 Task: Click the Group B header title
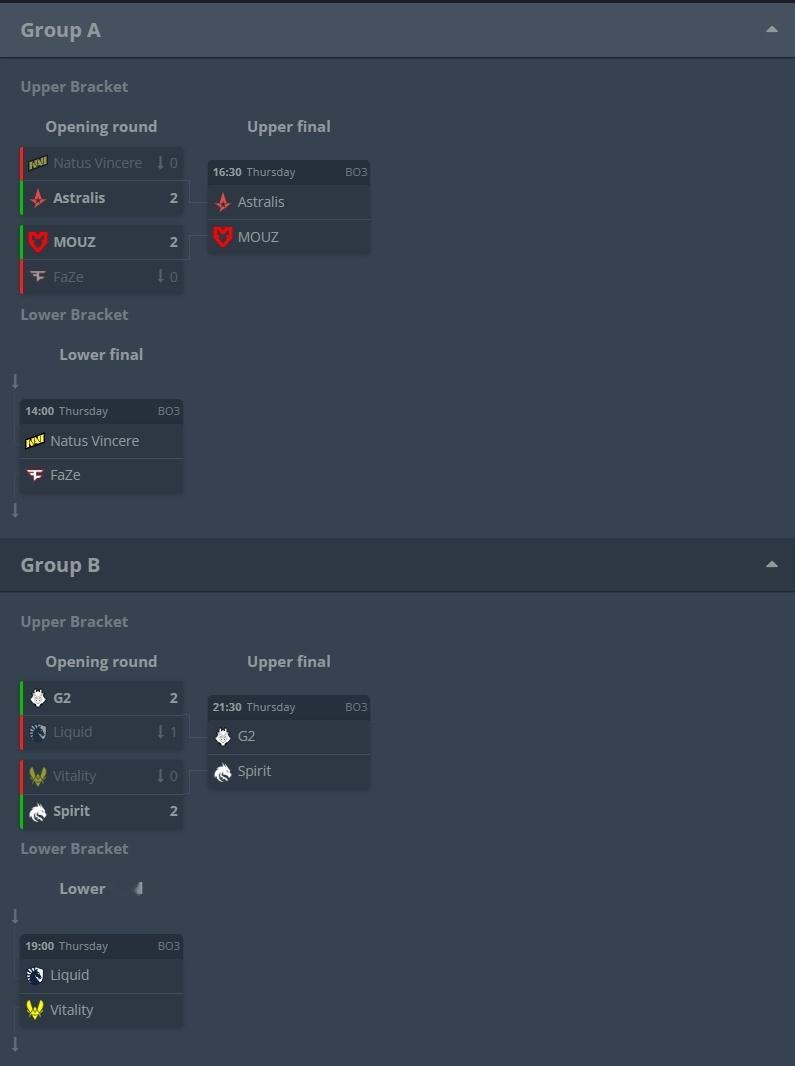click(x=60, y=565)
